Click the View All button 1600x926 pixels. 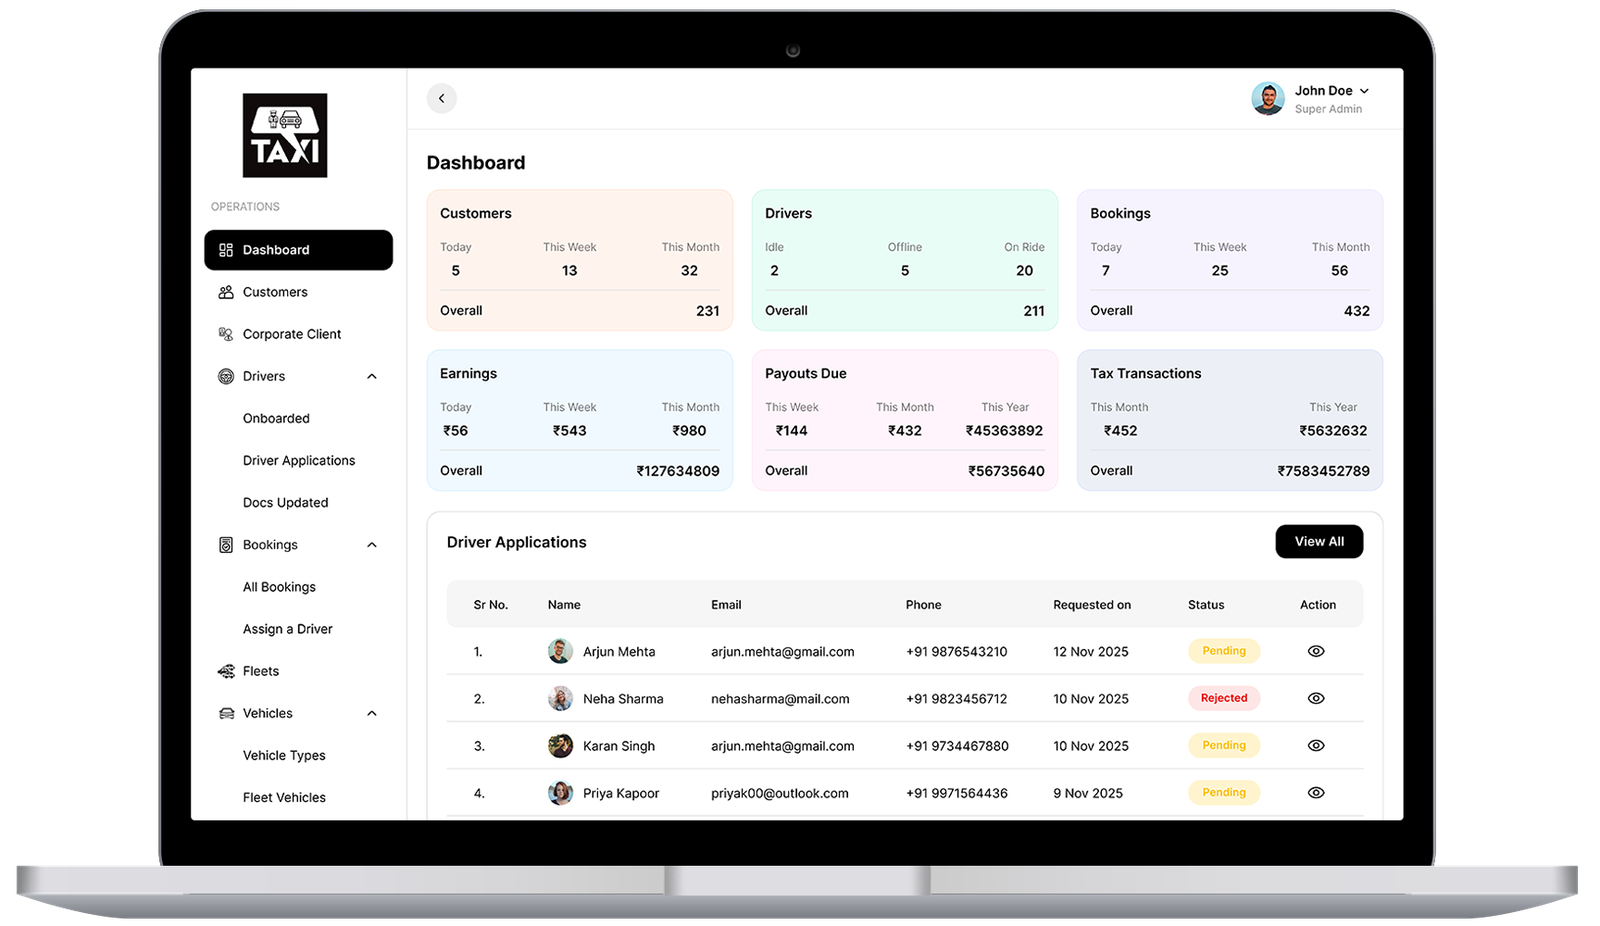[x=1319, y=541]
